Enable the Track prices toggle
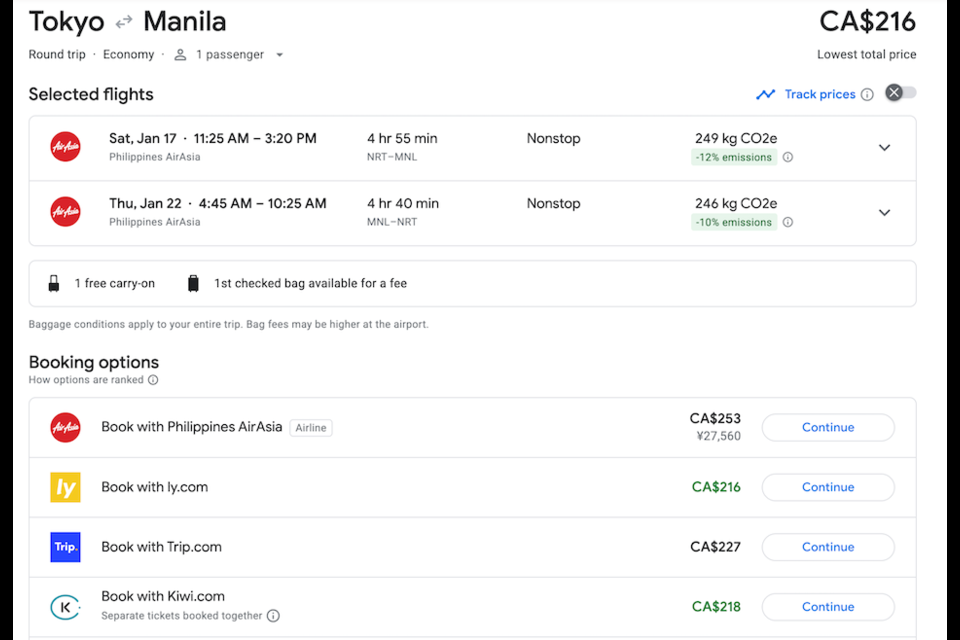This screenshot has width=960, height=640. click(901, 93)
